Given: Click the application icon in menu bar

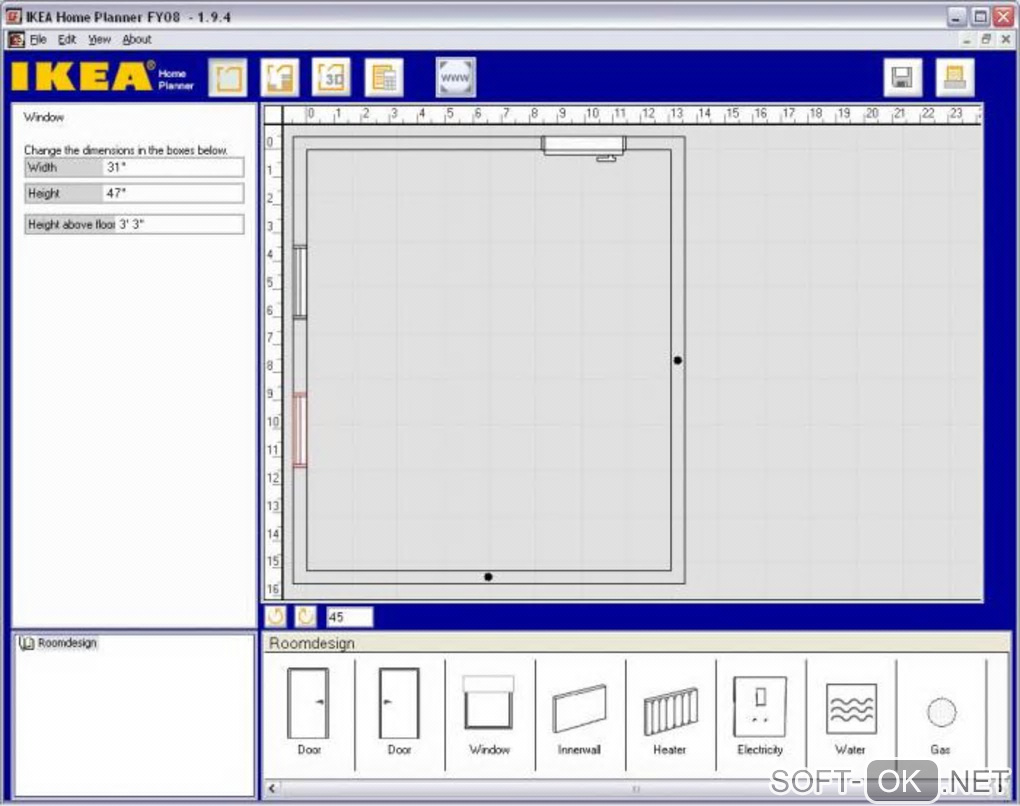Looking at the screenshot, I should click(x=16, y=40).
